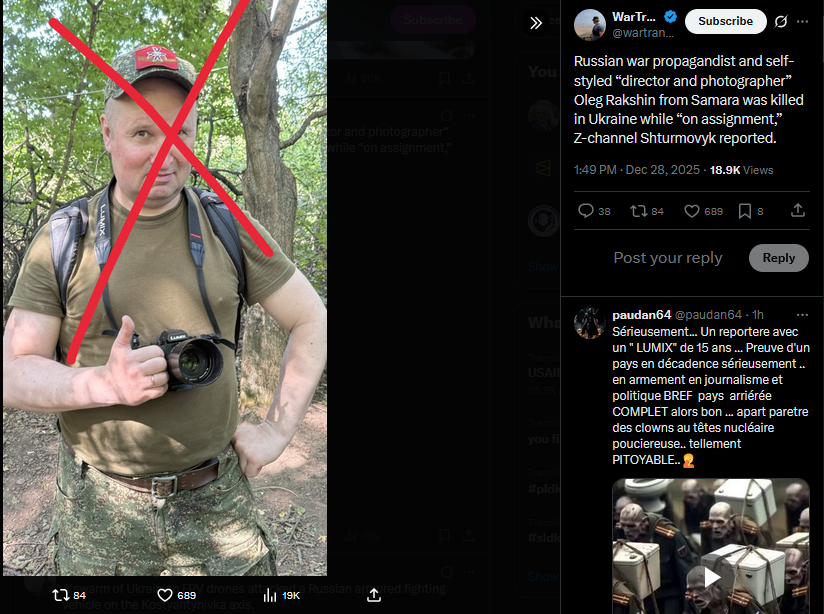This screenshot has height=614, width=824.
Task: Bookmark the post with 8 bookmarks
Action: point(750,211)
